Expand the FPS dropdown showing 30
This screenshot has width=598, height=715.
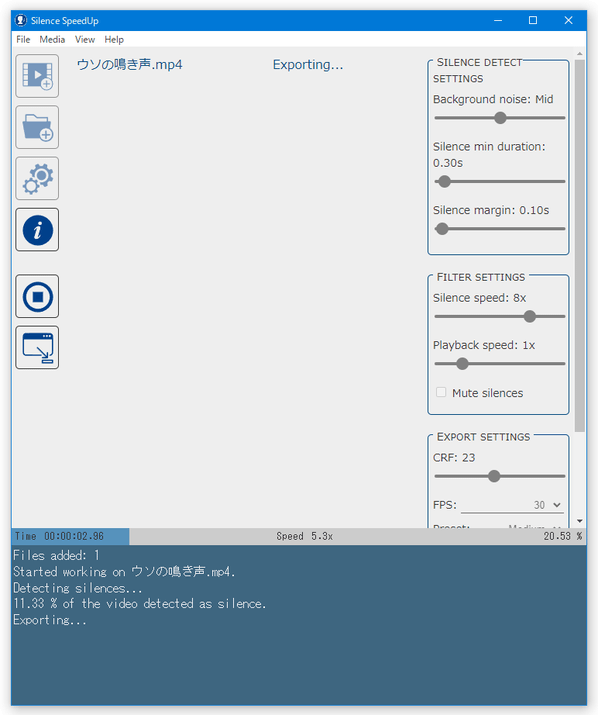point(512,505)
